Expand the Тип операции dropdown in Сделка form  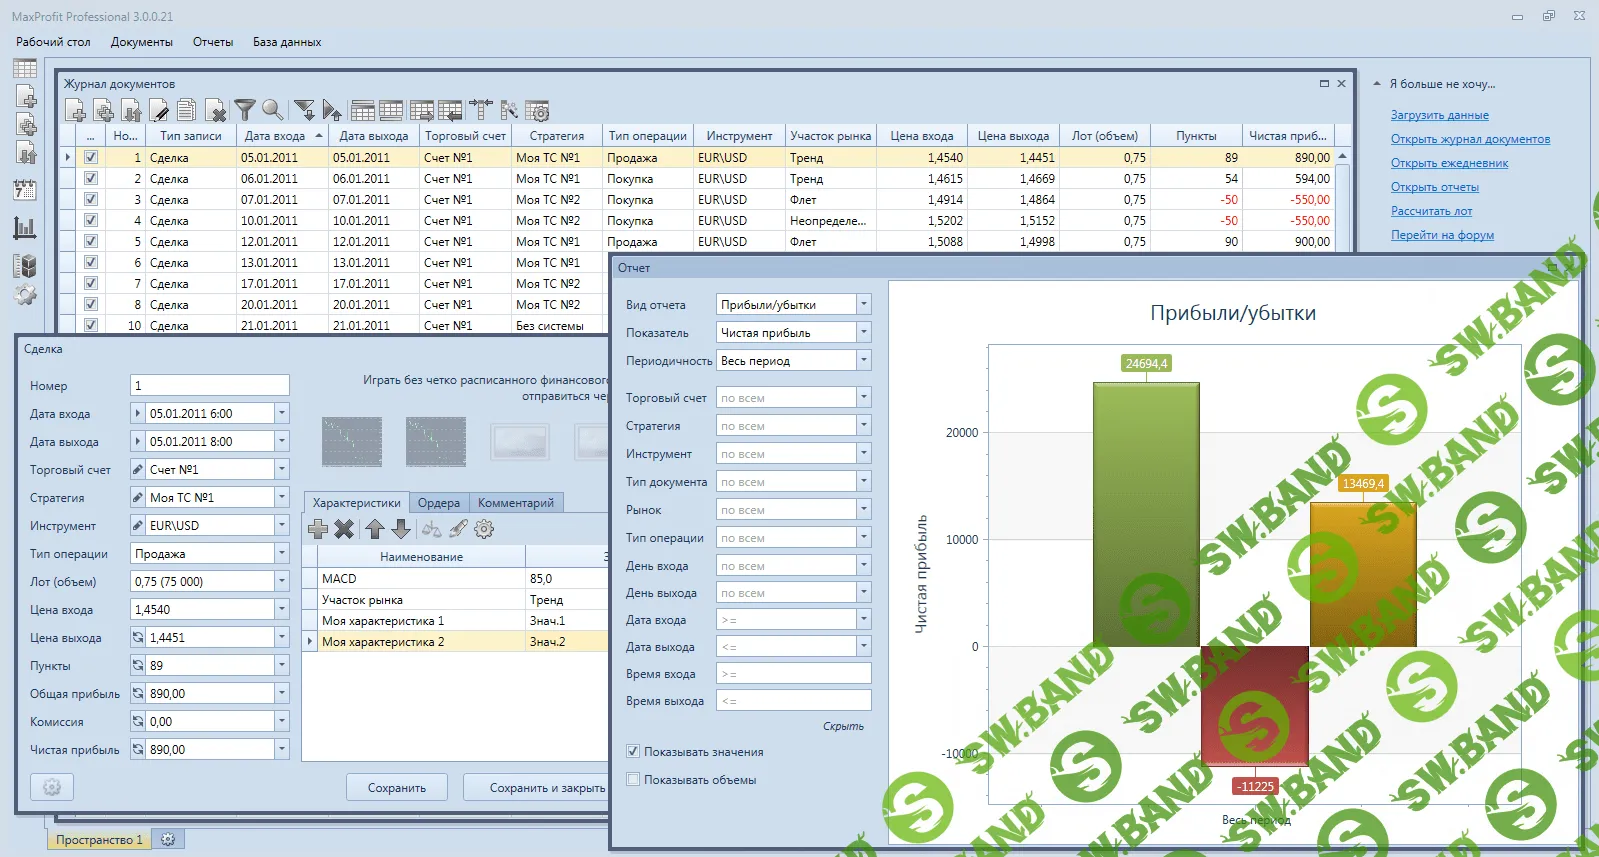point(282,553)
